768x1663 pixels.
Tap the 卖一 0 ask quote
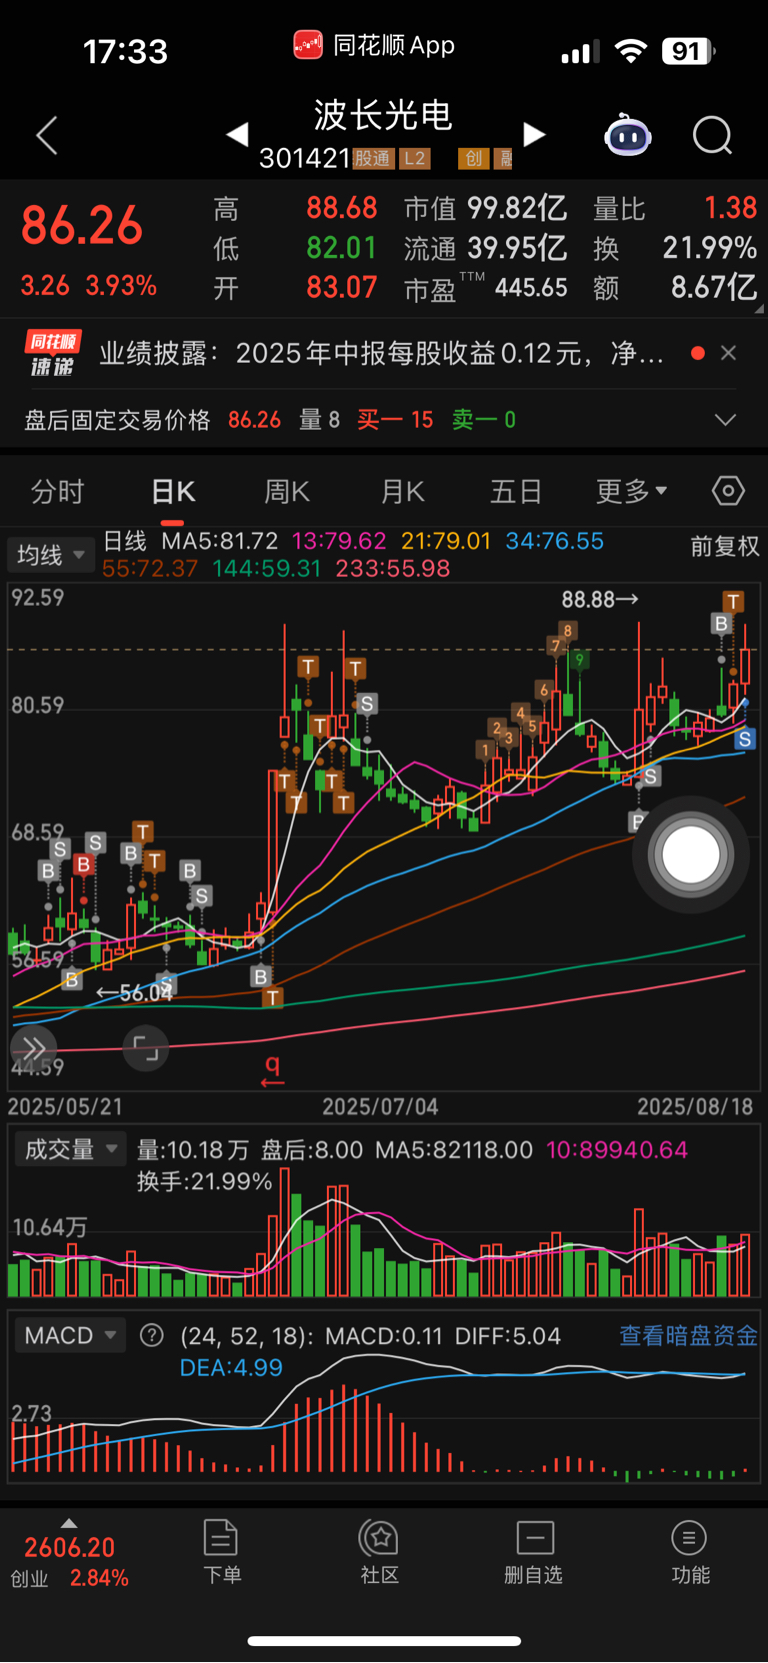click(484, 420)
